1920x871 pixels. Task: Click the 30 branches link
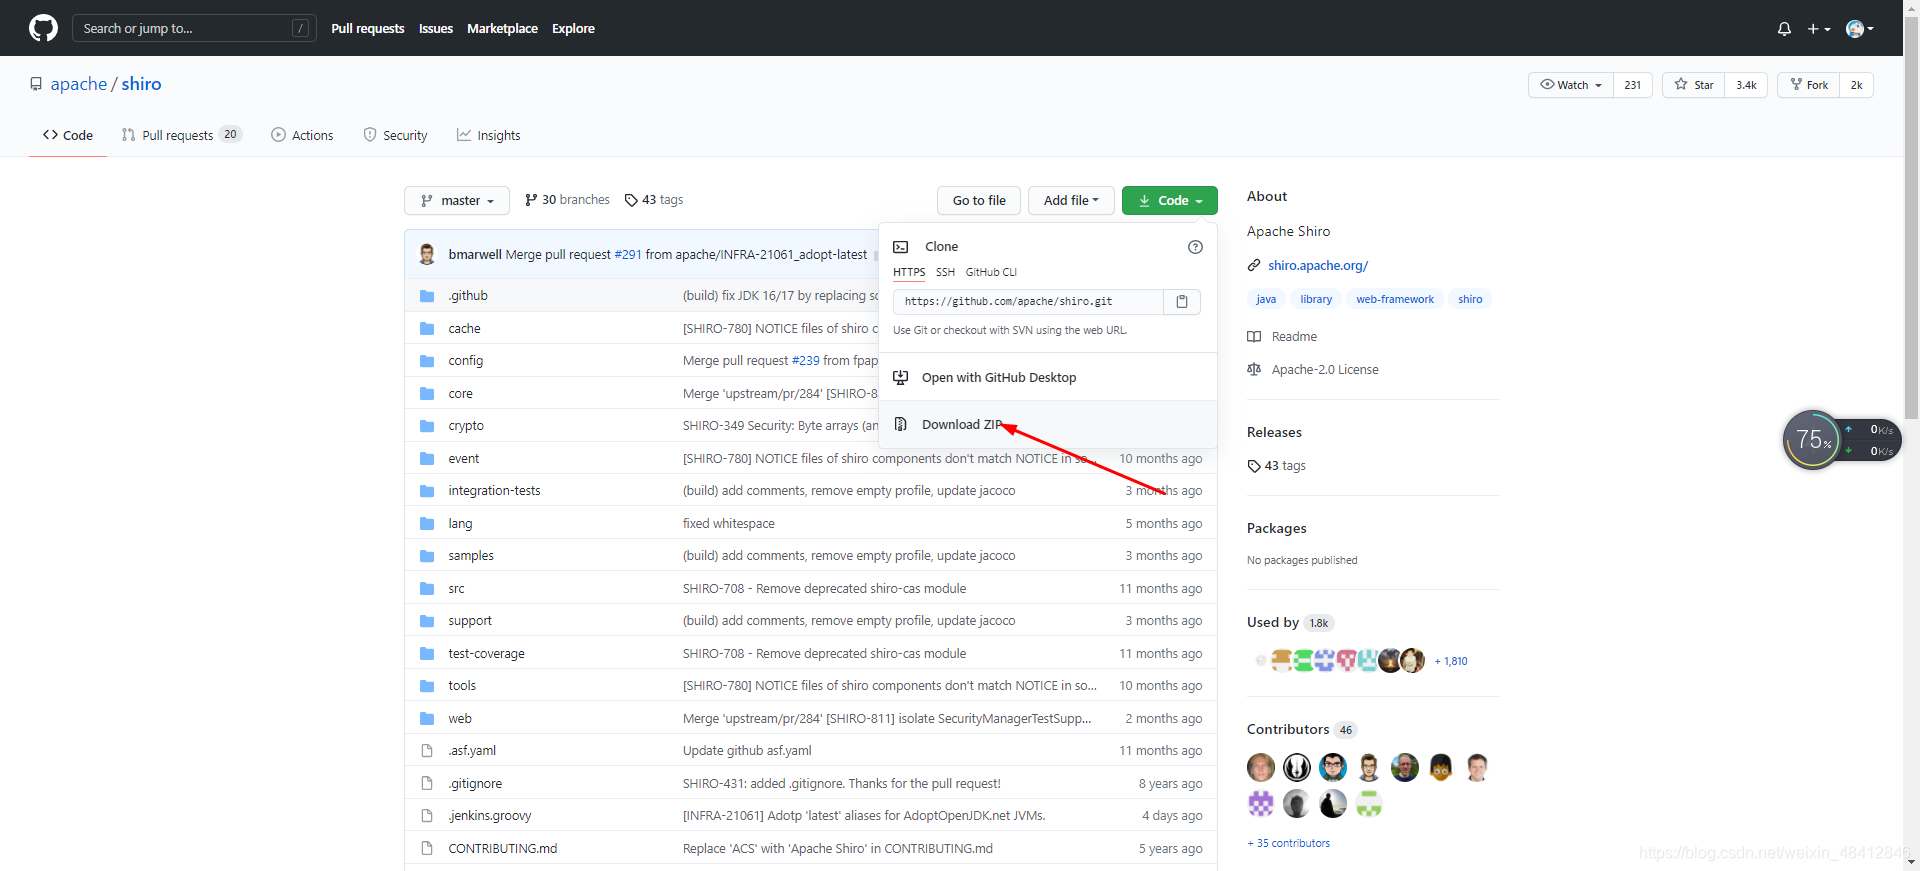click(x=567, y=200)
